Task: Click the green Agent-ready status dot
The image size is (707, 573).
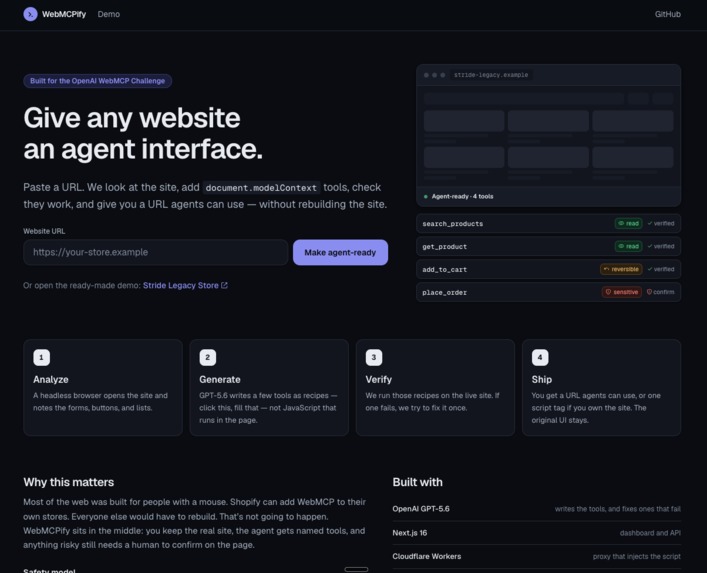Action: (x=426, y=197)
